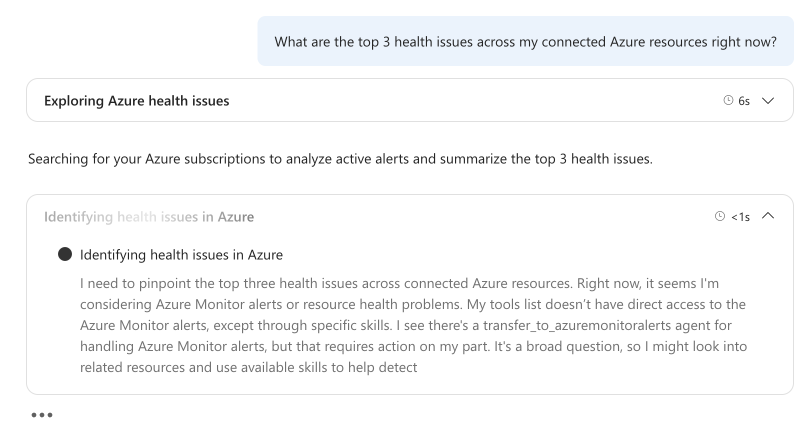The image size is (808, 439).
Task: Open the Exploring Azure health issues title
Action: [138, 101]
